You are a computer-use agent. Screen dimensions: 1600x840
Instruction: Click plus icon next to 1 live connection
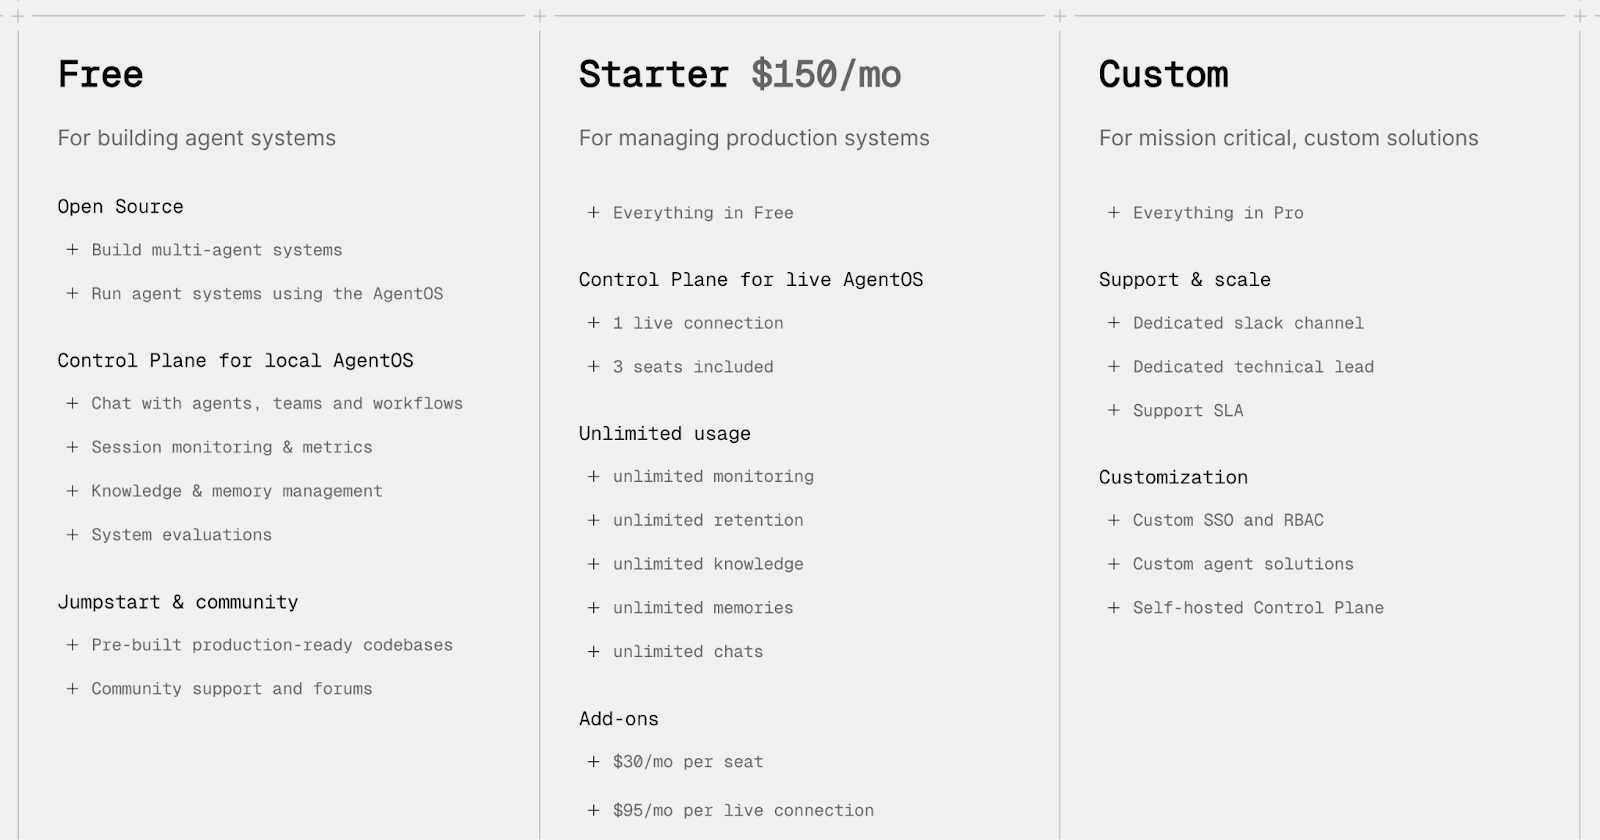tap(593, 323)
